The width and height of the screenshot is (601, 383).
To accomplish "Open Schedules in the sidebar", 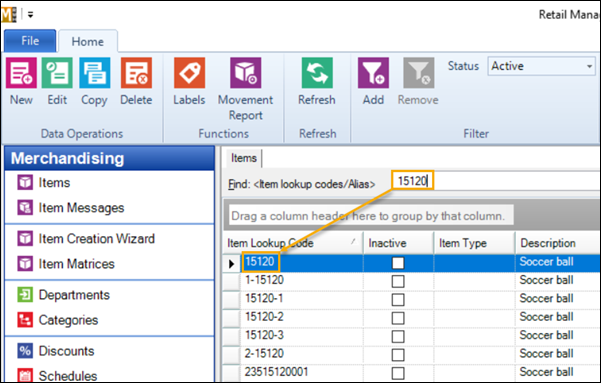I will 68,376.
